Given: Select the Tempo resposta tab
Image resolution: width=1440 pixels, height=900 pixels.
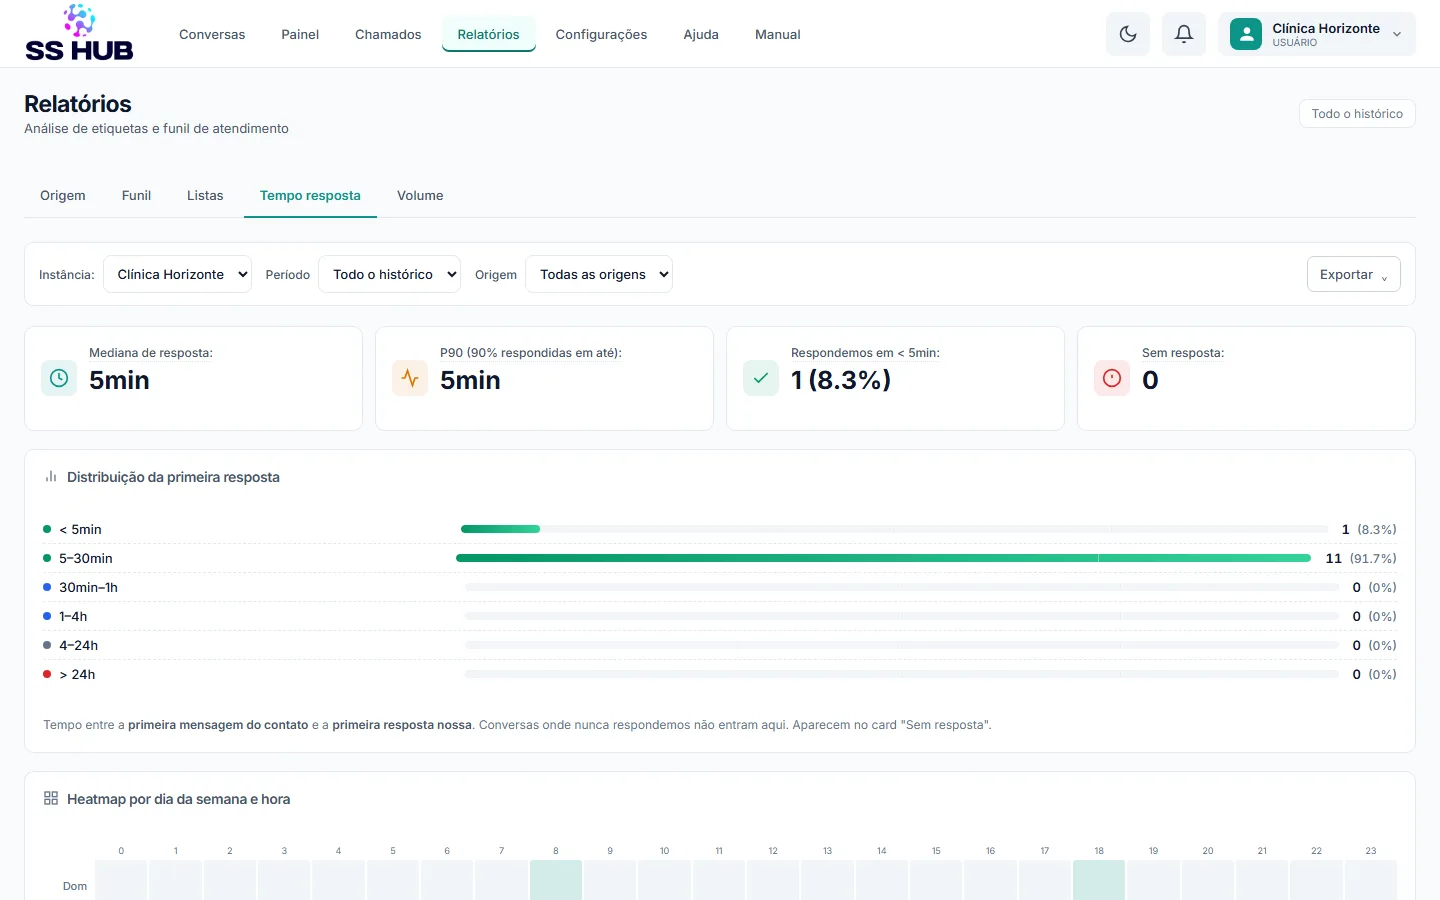Looking at the screenshot, I should (x=310, y=195).
